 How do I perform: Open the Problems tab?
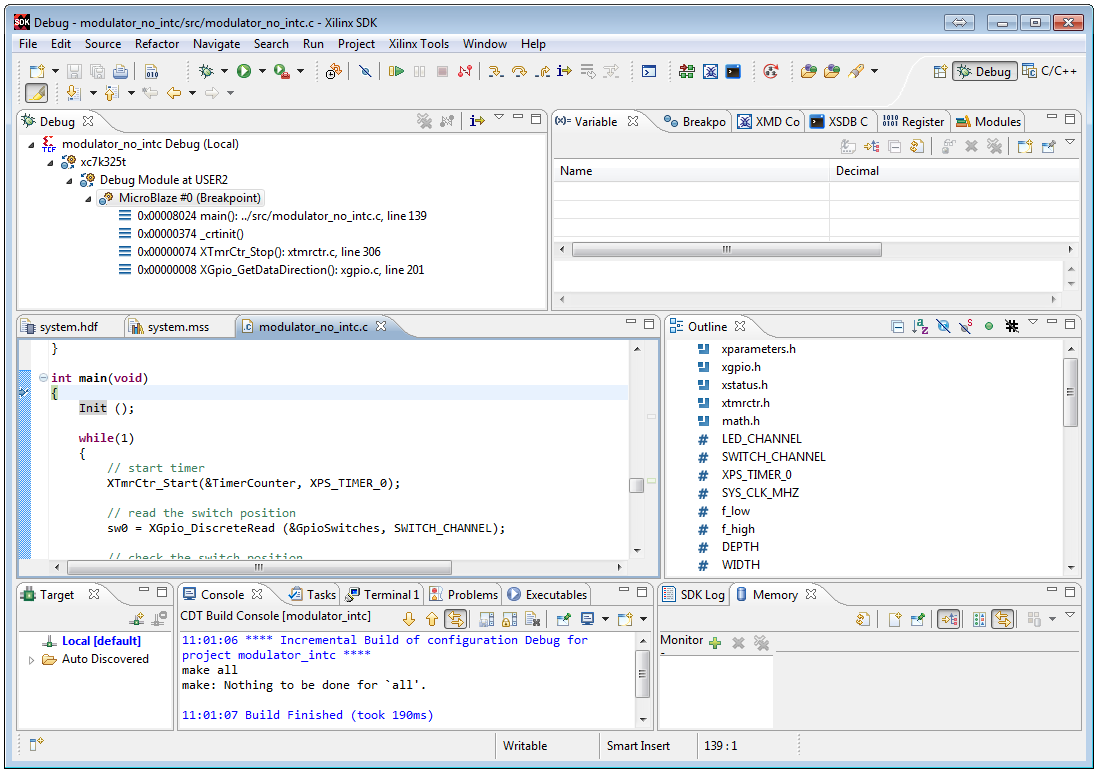[464, 594]
